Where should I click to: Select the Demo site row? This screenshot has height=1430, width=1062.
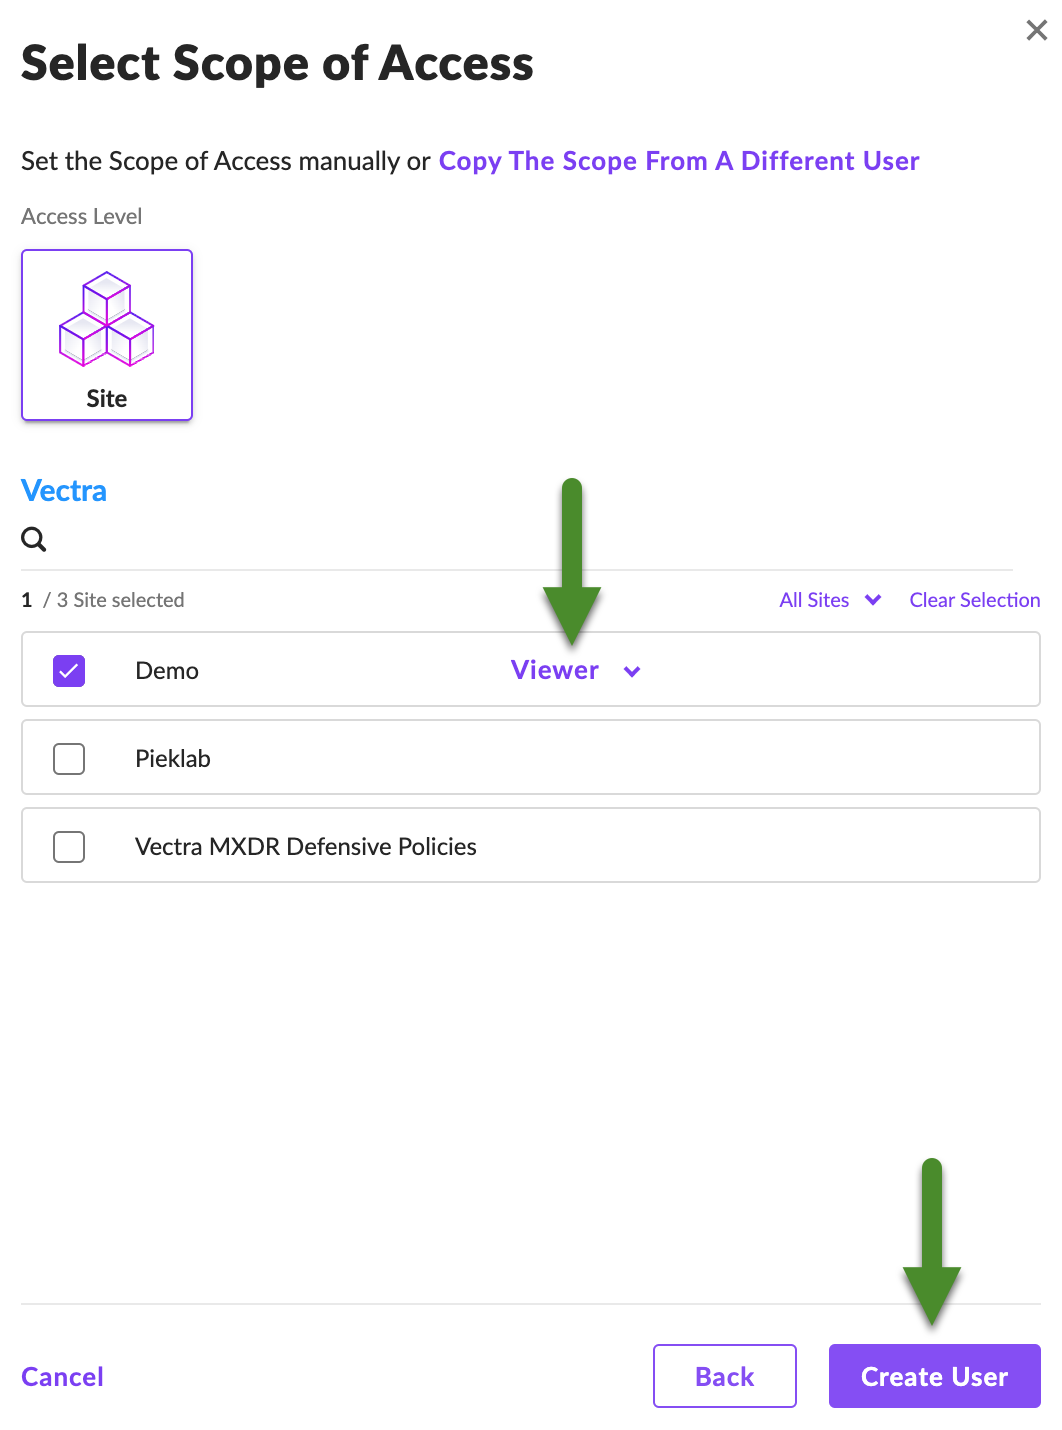[300, 670]
